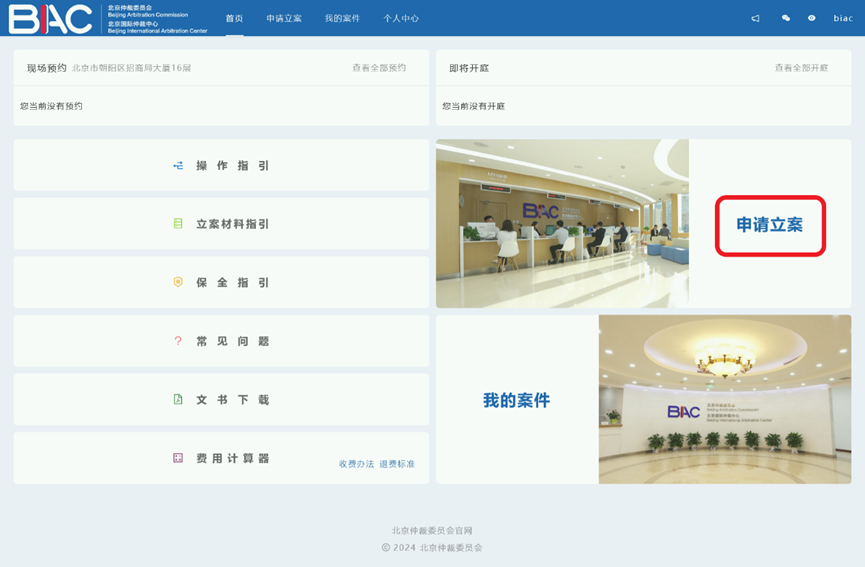This screenshot has height=567, width=865.
Task: Click the 查看全部开庭 link
Action: tap(801, 68)
